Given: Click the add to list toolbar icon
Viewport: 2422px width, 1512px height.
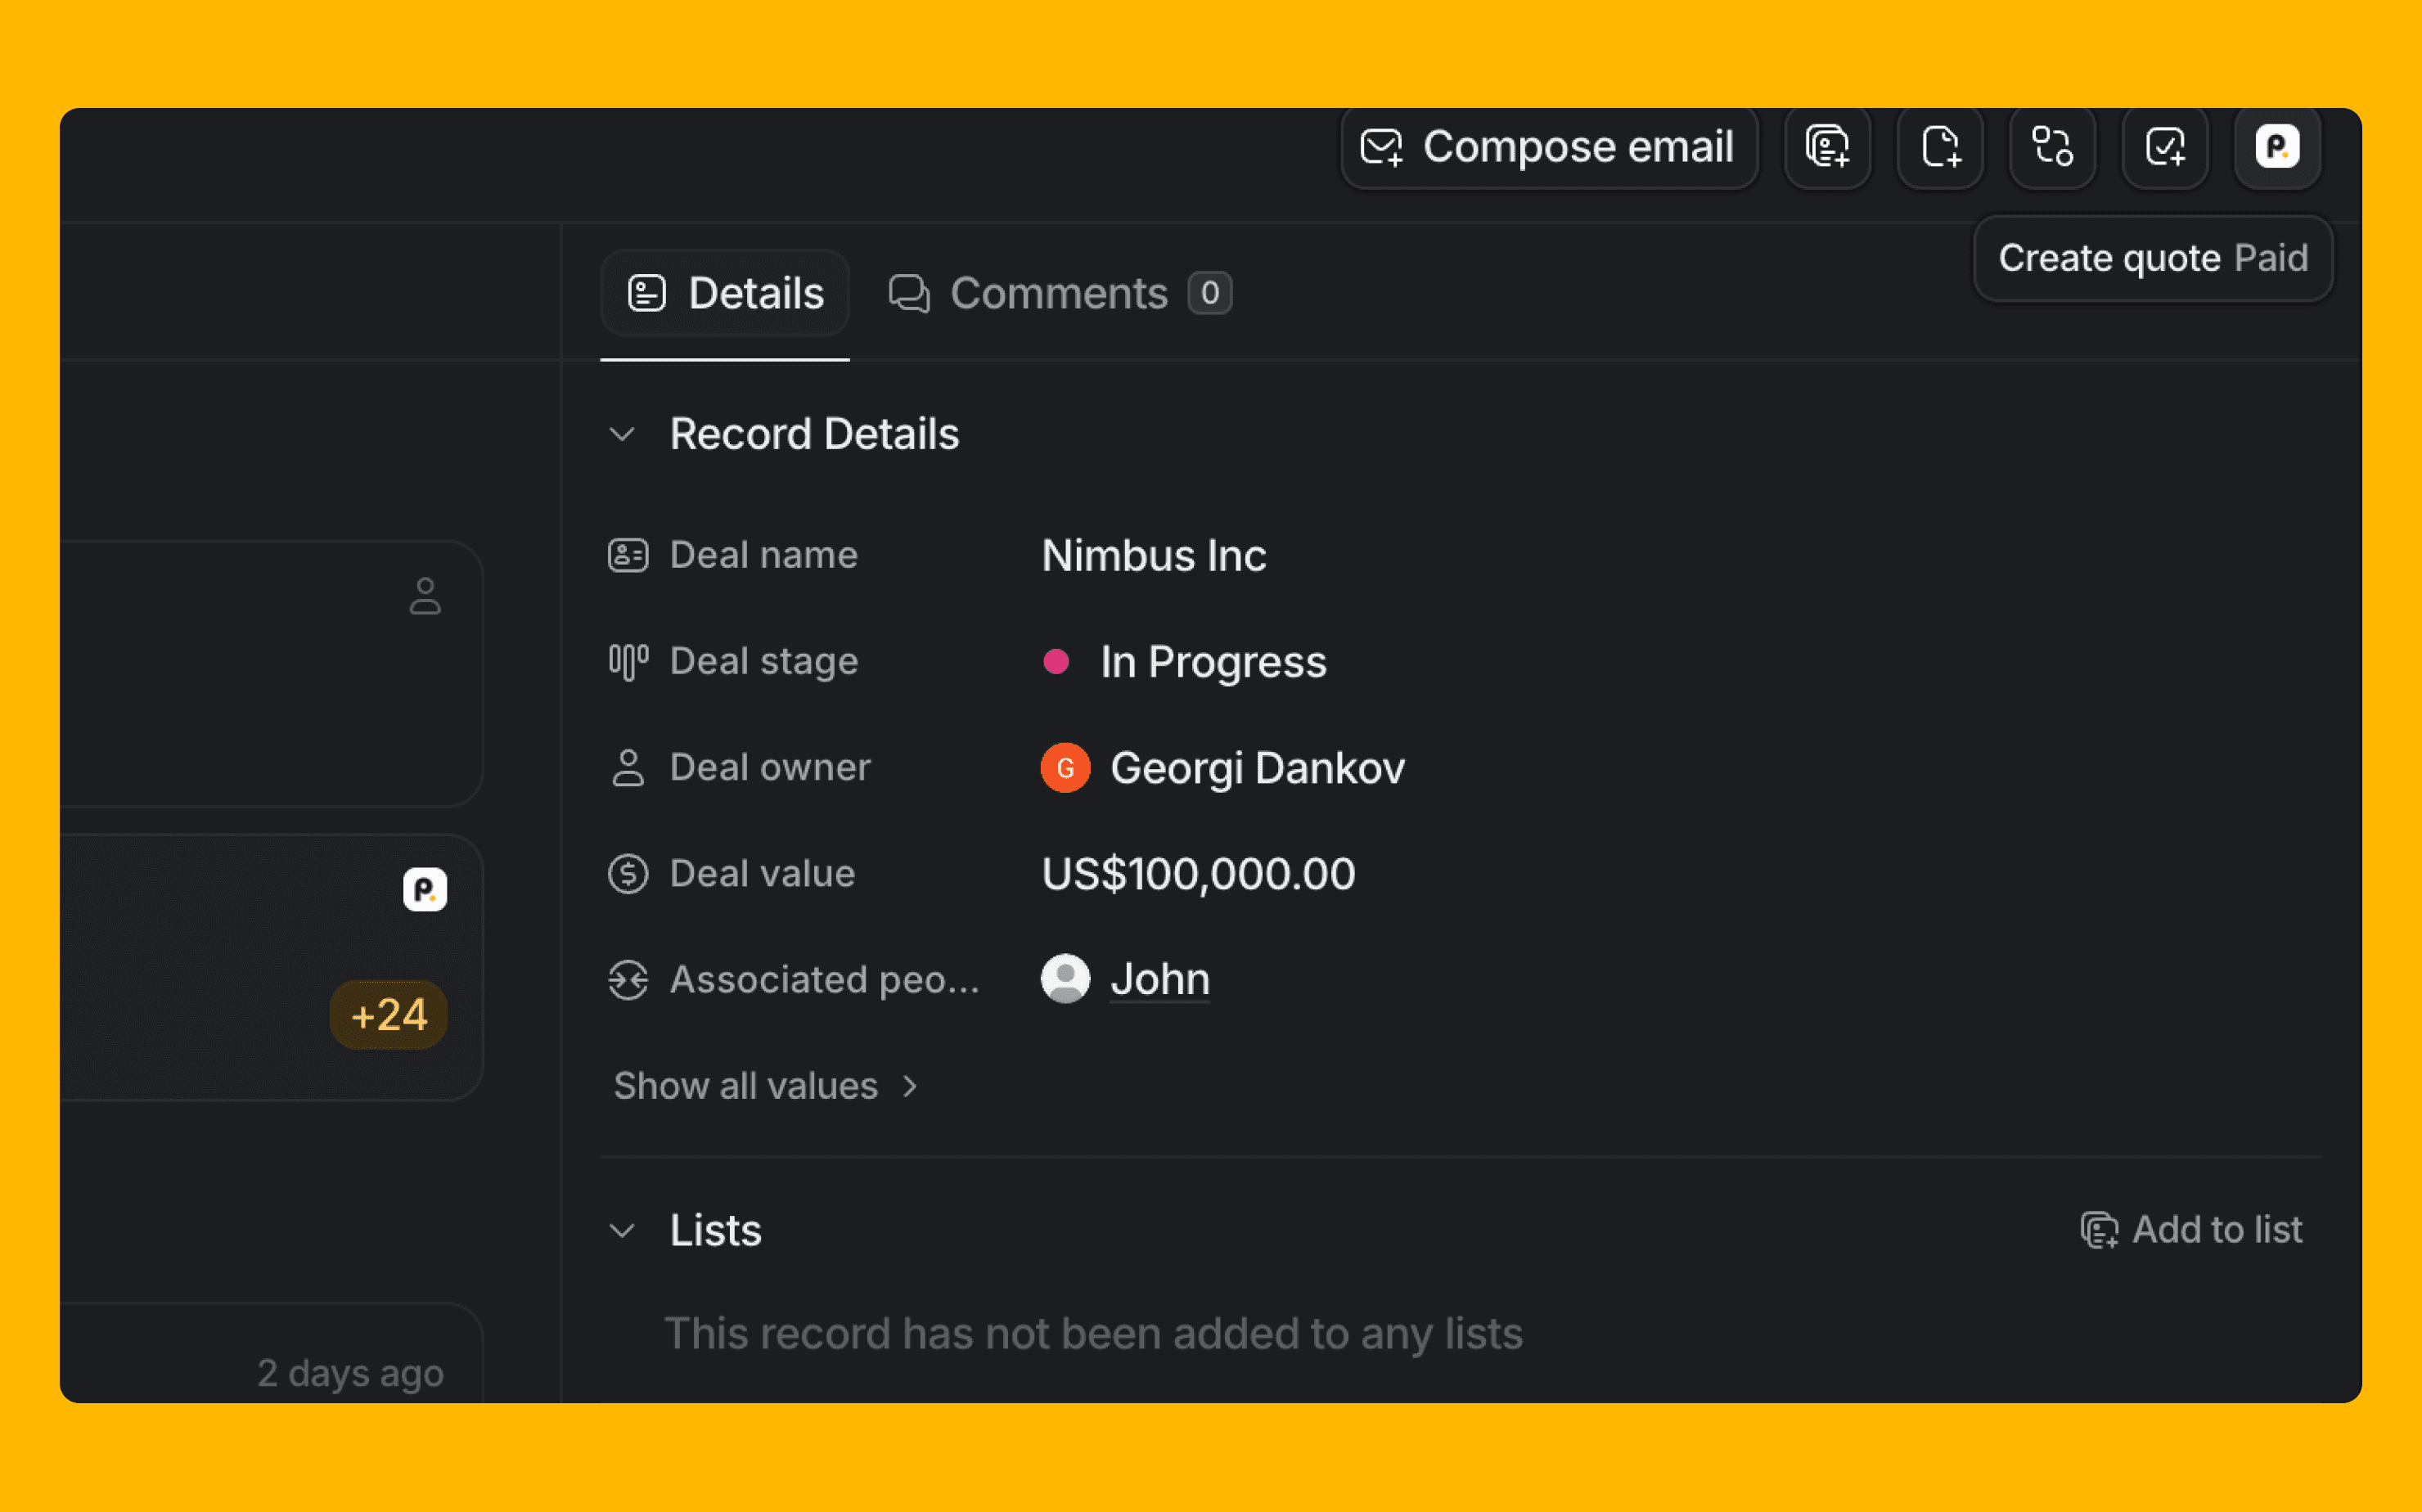Looking at the screenshot, I should click(x=1827, y=147).
